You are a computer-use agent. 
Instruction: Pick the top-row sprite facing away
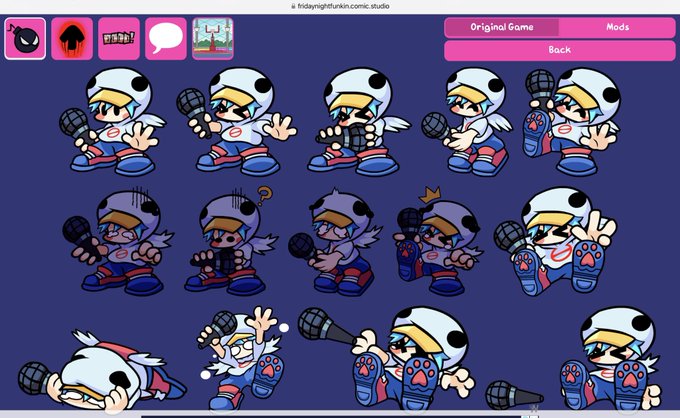pyautogui.click(x=466, y=121)
